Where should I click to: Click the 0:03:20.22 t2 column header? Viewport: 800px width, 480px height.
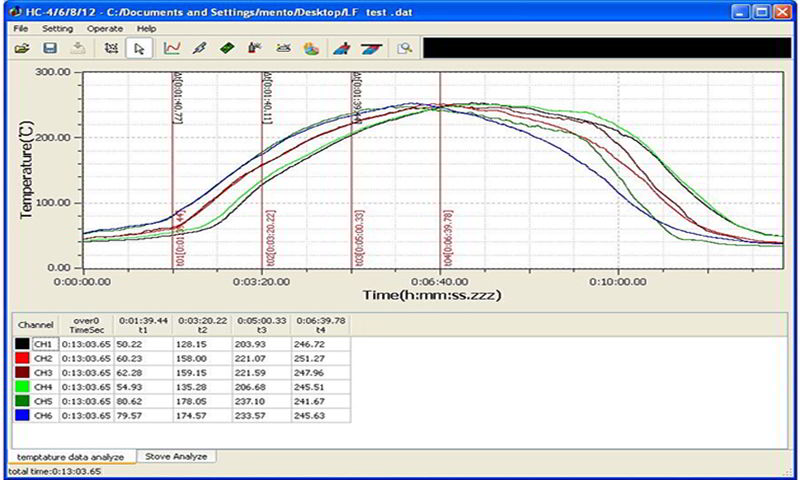point(203,325)
